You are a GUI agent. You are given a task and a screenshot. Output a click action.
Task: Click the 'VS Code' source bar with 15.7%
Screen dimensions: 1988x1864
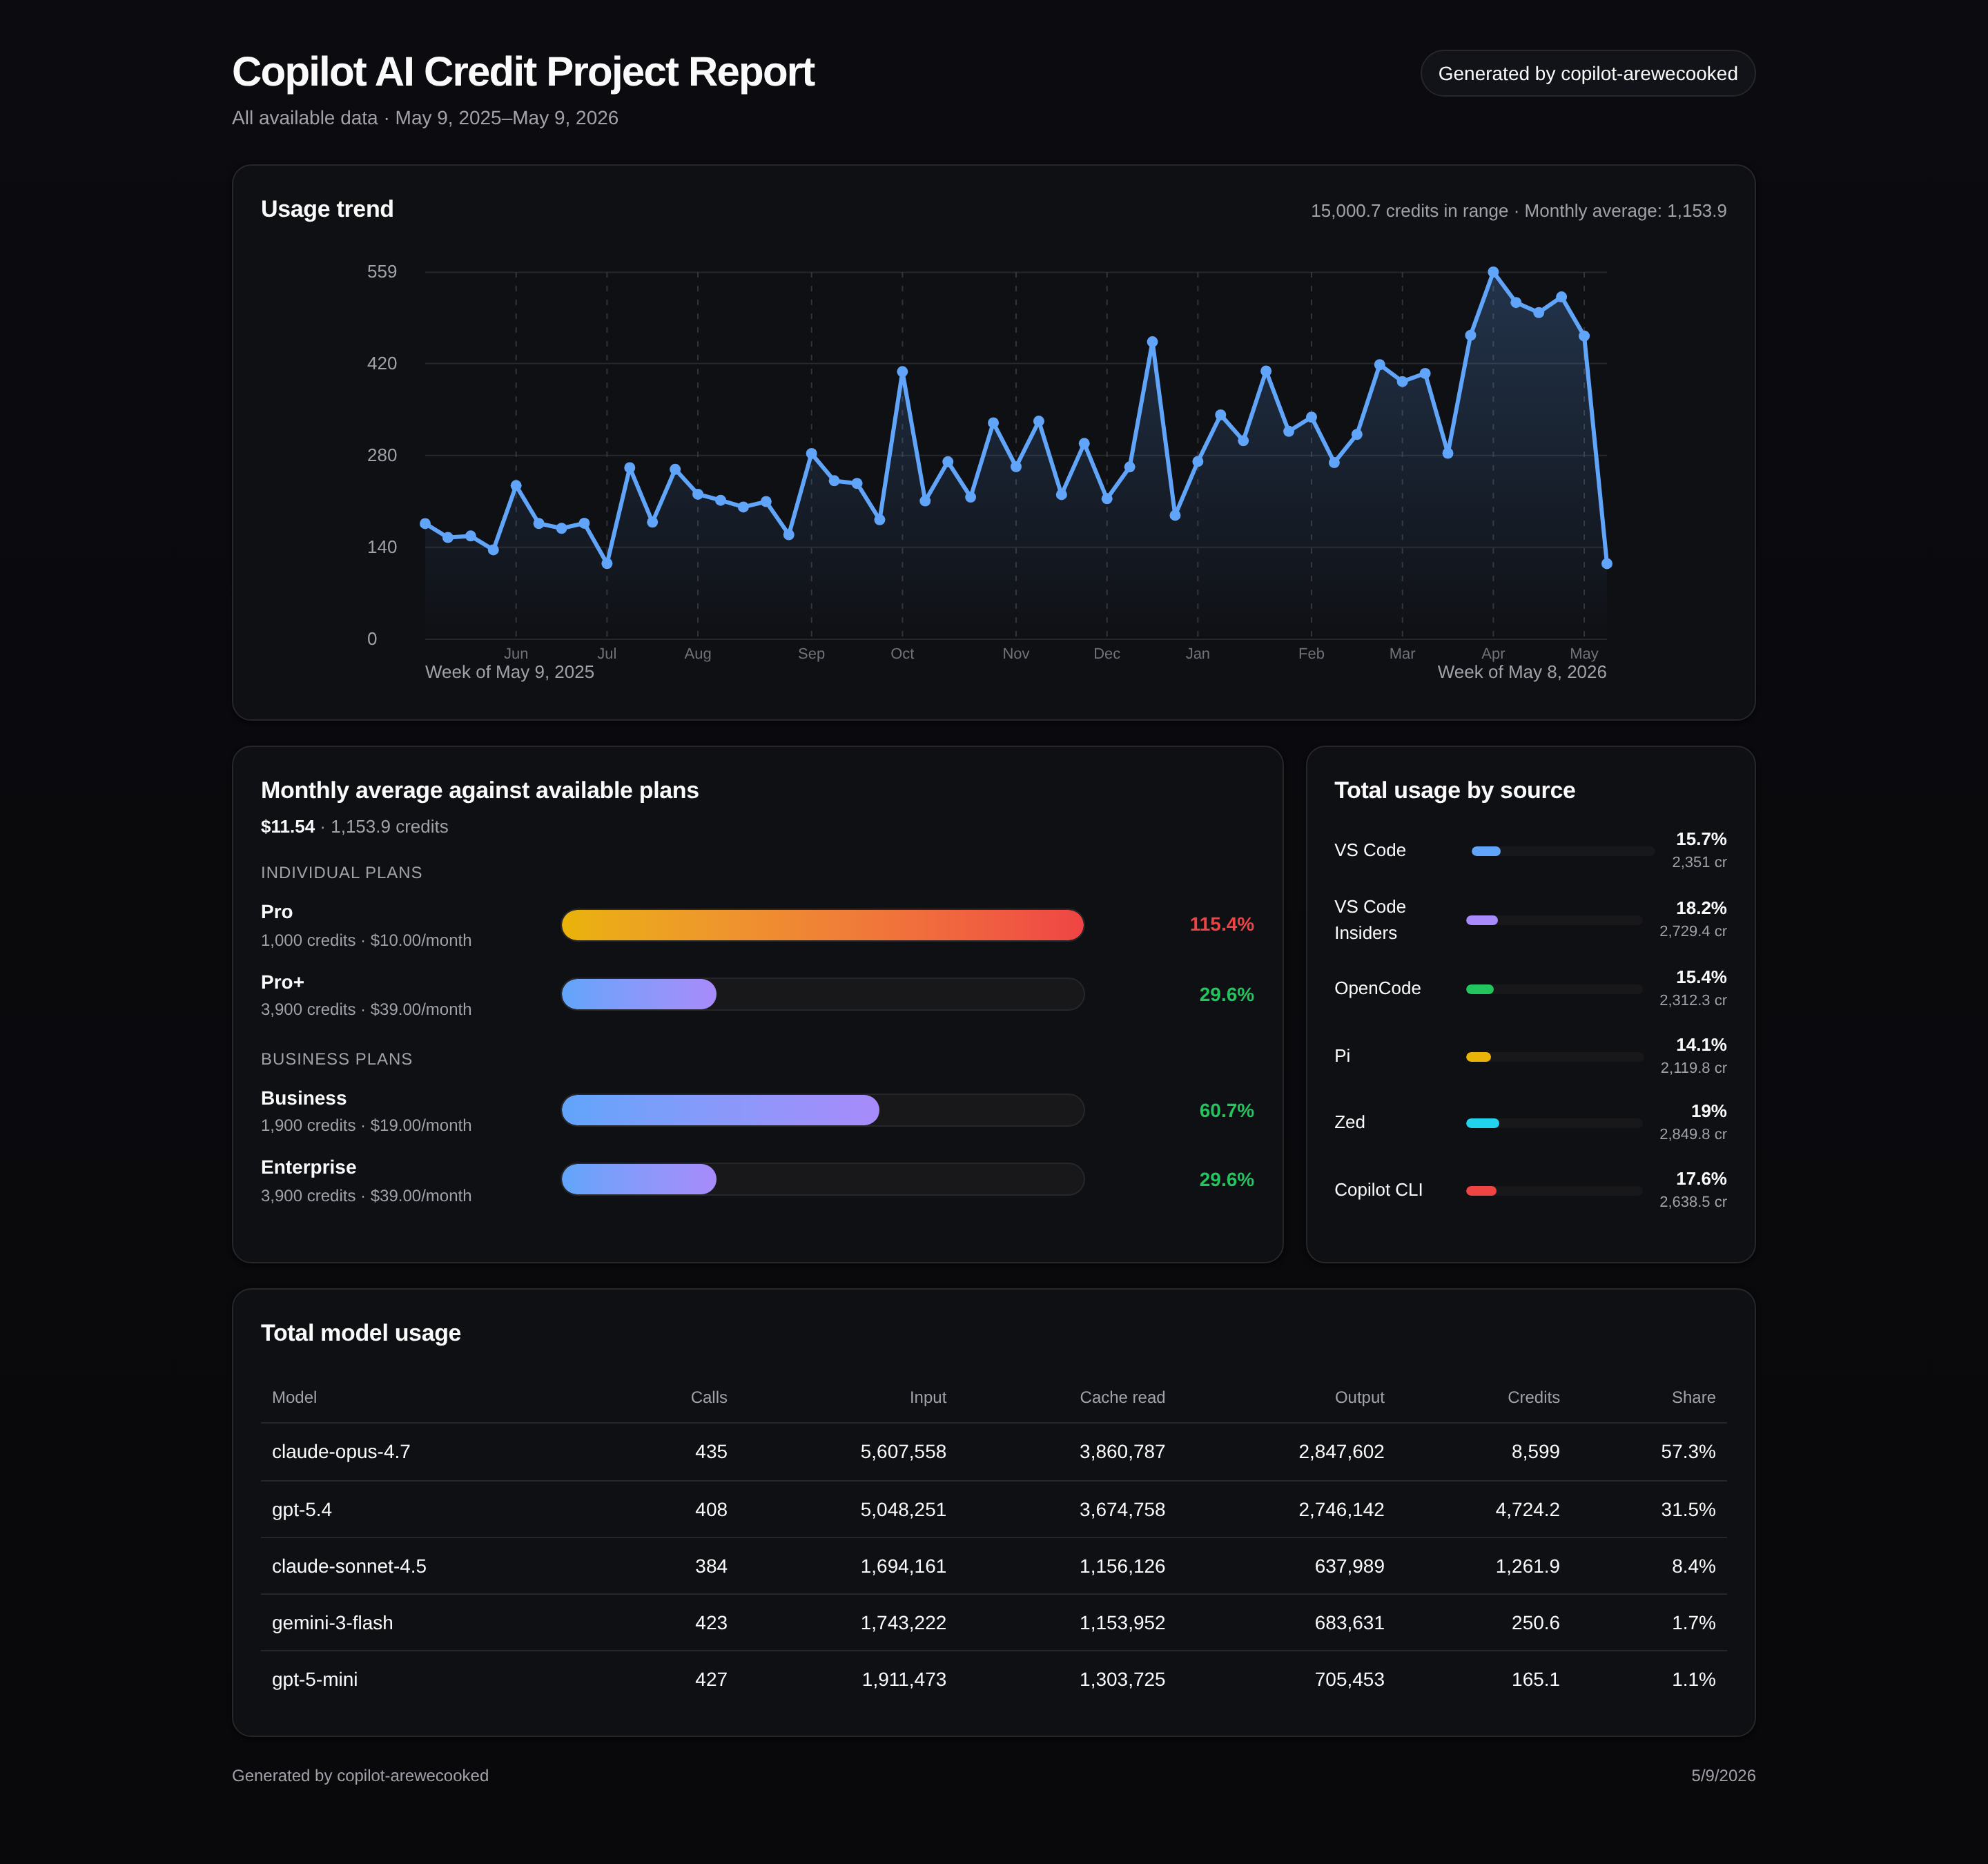[x=1563, y=851]
